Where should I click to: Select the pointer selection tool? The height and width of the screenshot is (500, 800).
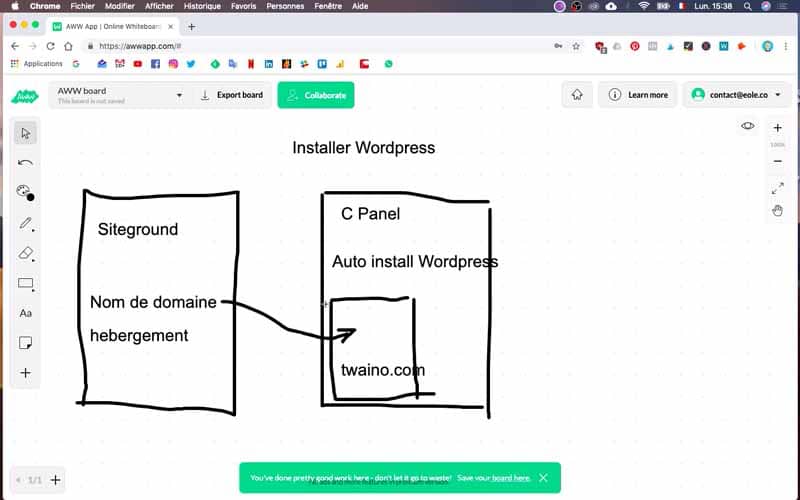(25, 134)
